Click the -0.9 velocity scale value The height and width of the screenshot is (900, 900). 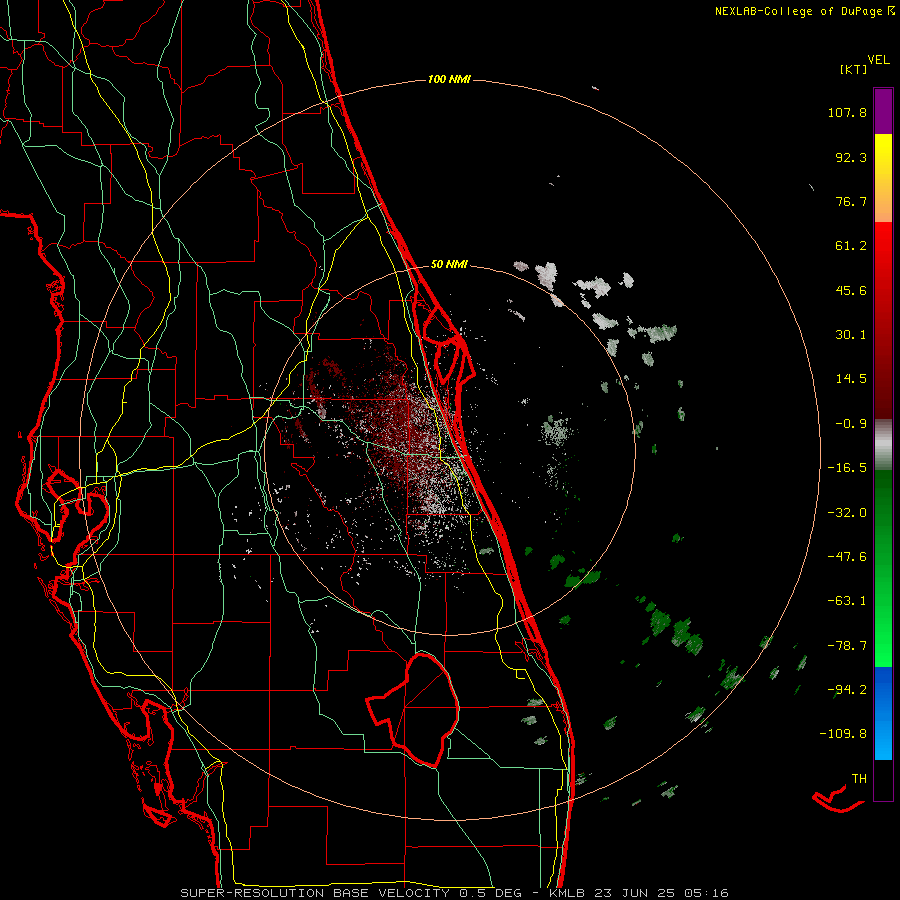click(851, 424)
